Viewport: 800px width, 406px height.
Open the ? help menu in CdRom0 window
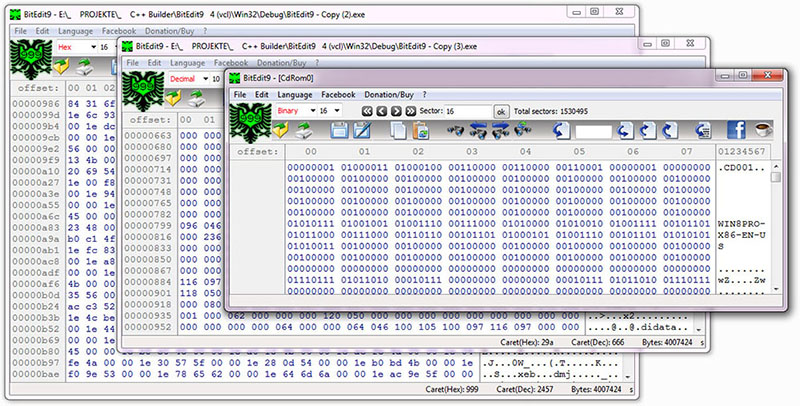coord(424,95)
